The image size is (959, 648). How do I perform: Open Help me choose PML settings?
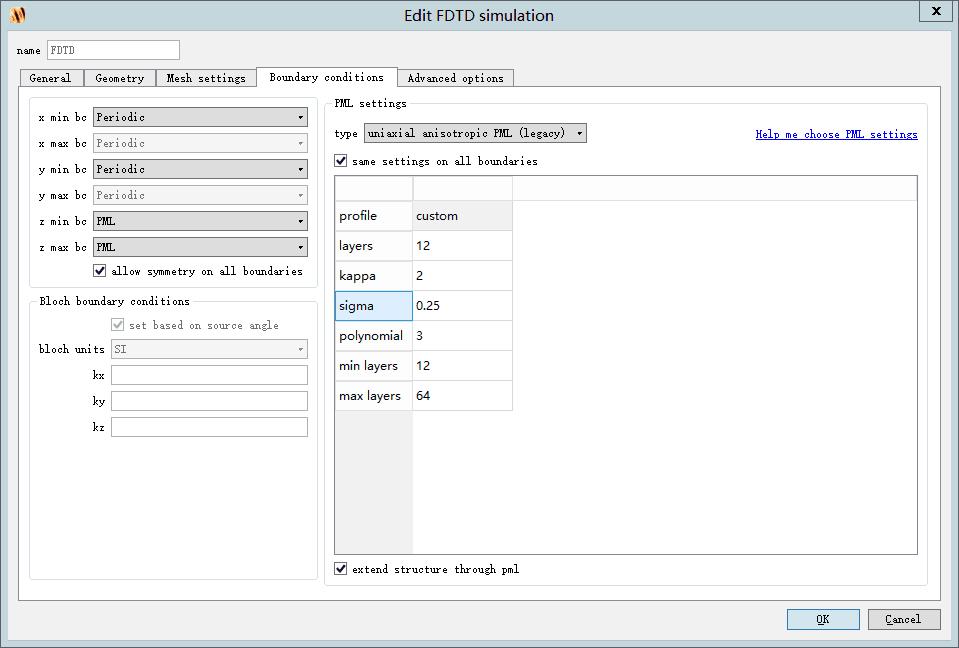[836, 134]
